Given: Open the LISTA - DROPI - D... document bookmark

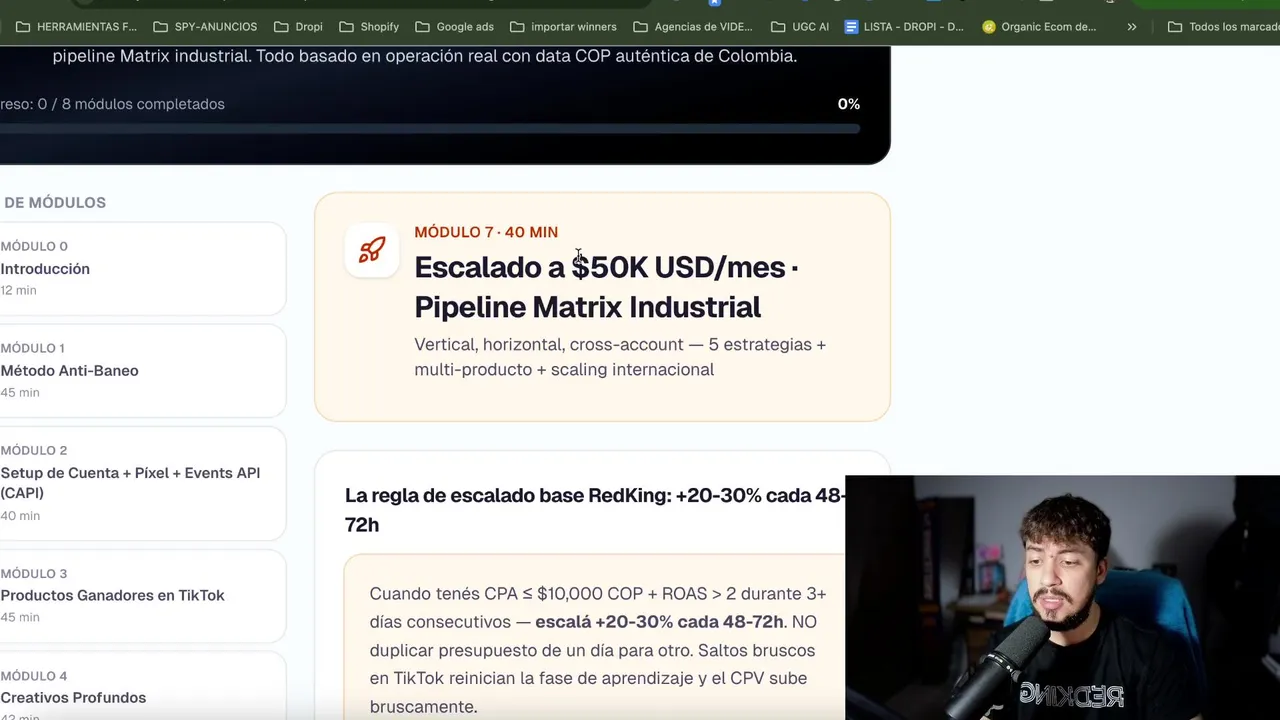Looking at the screenshot, I should (904, 27).
